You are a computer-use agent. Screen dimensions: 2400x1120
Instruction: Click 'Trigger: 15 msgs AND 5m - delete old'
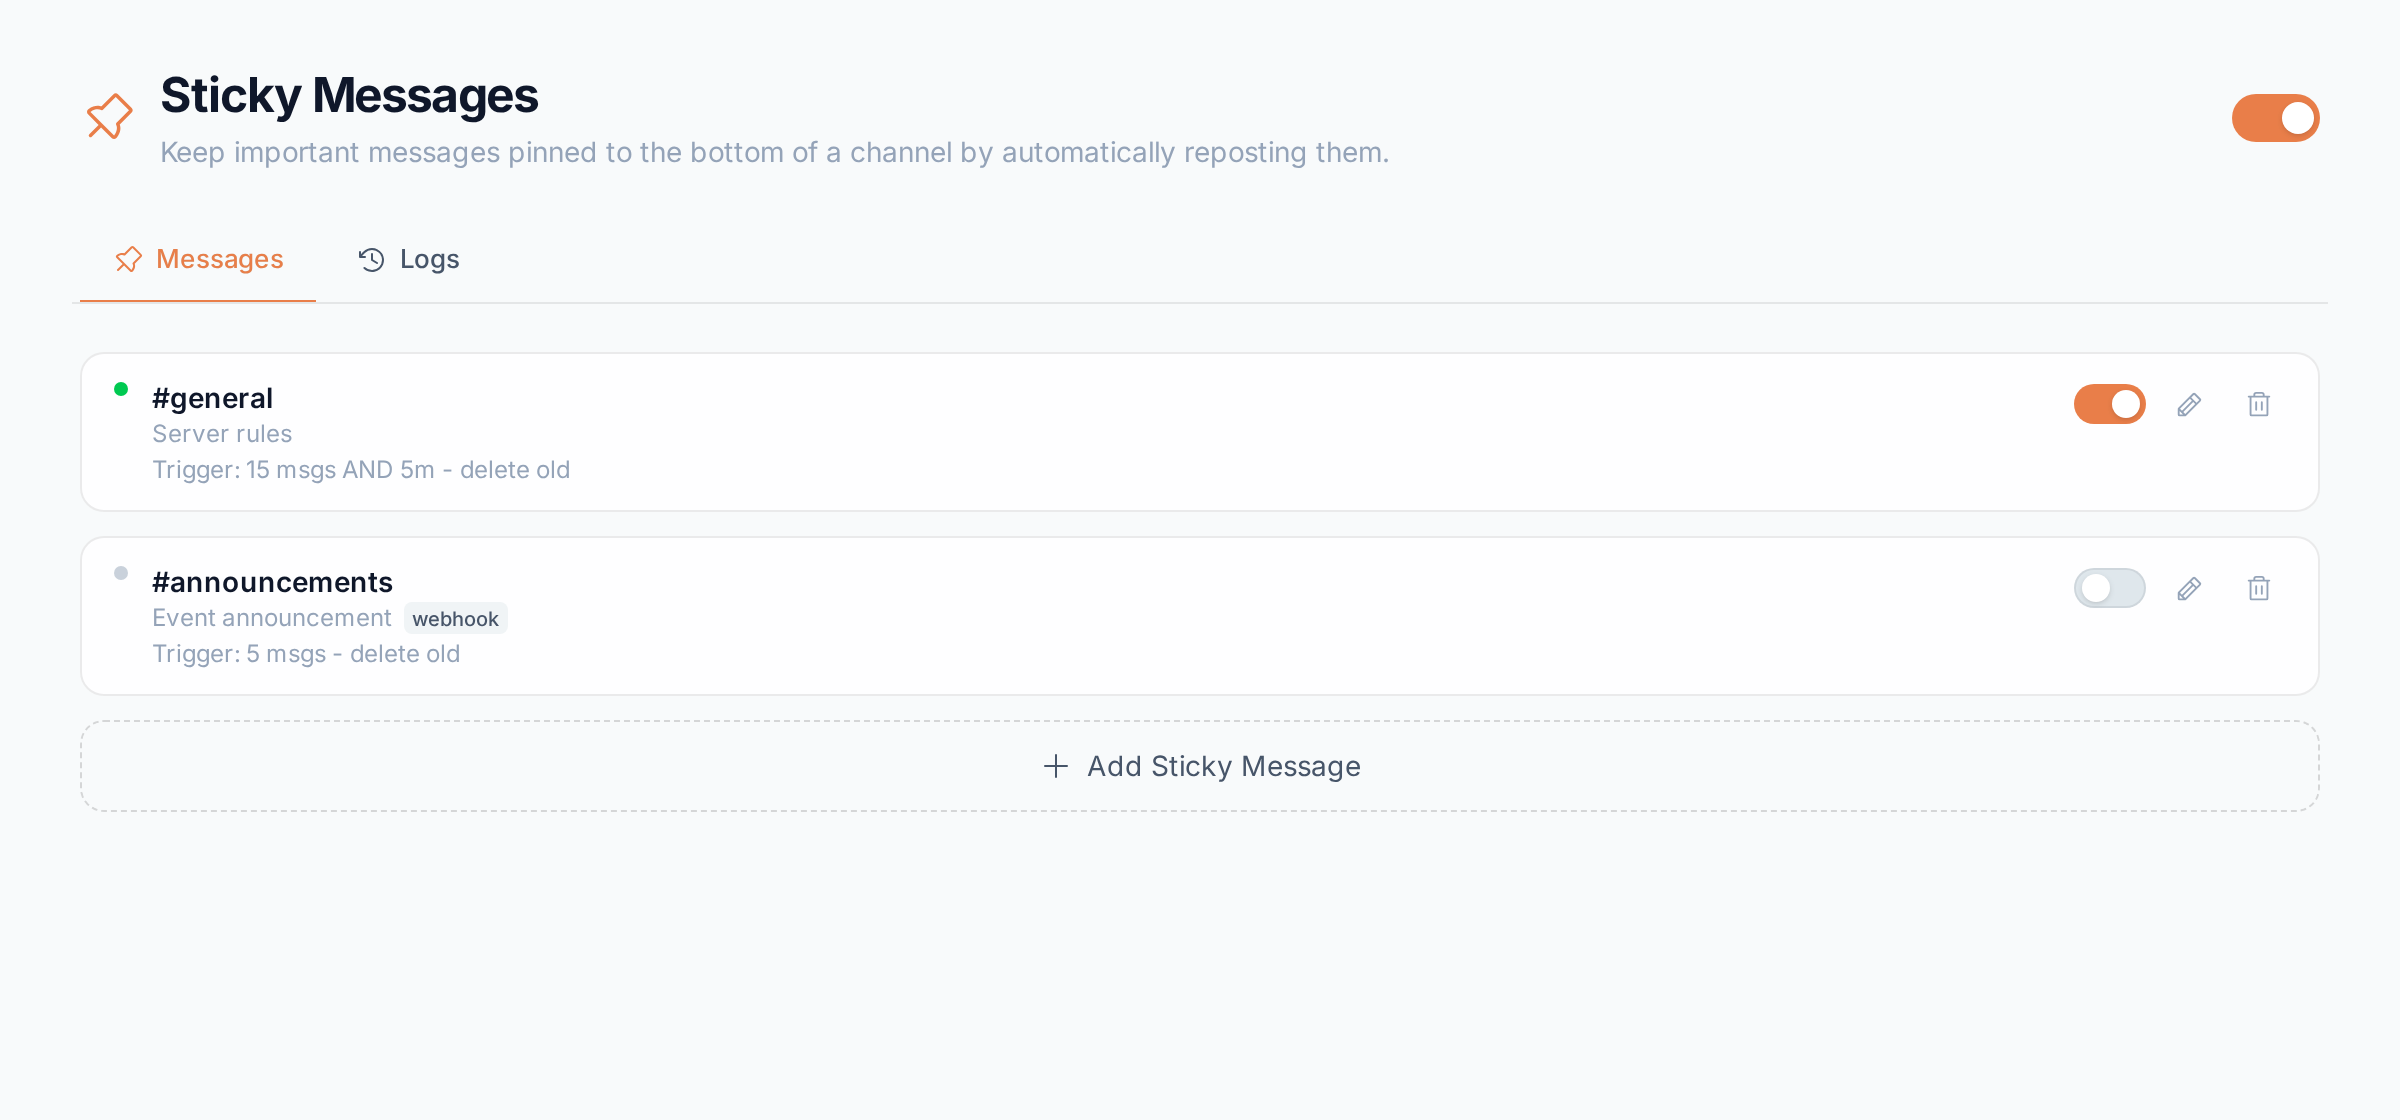[361, 470]
